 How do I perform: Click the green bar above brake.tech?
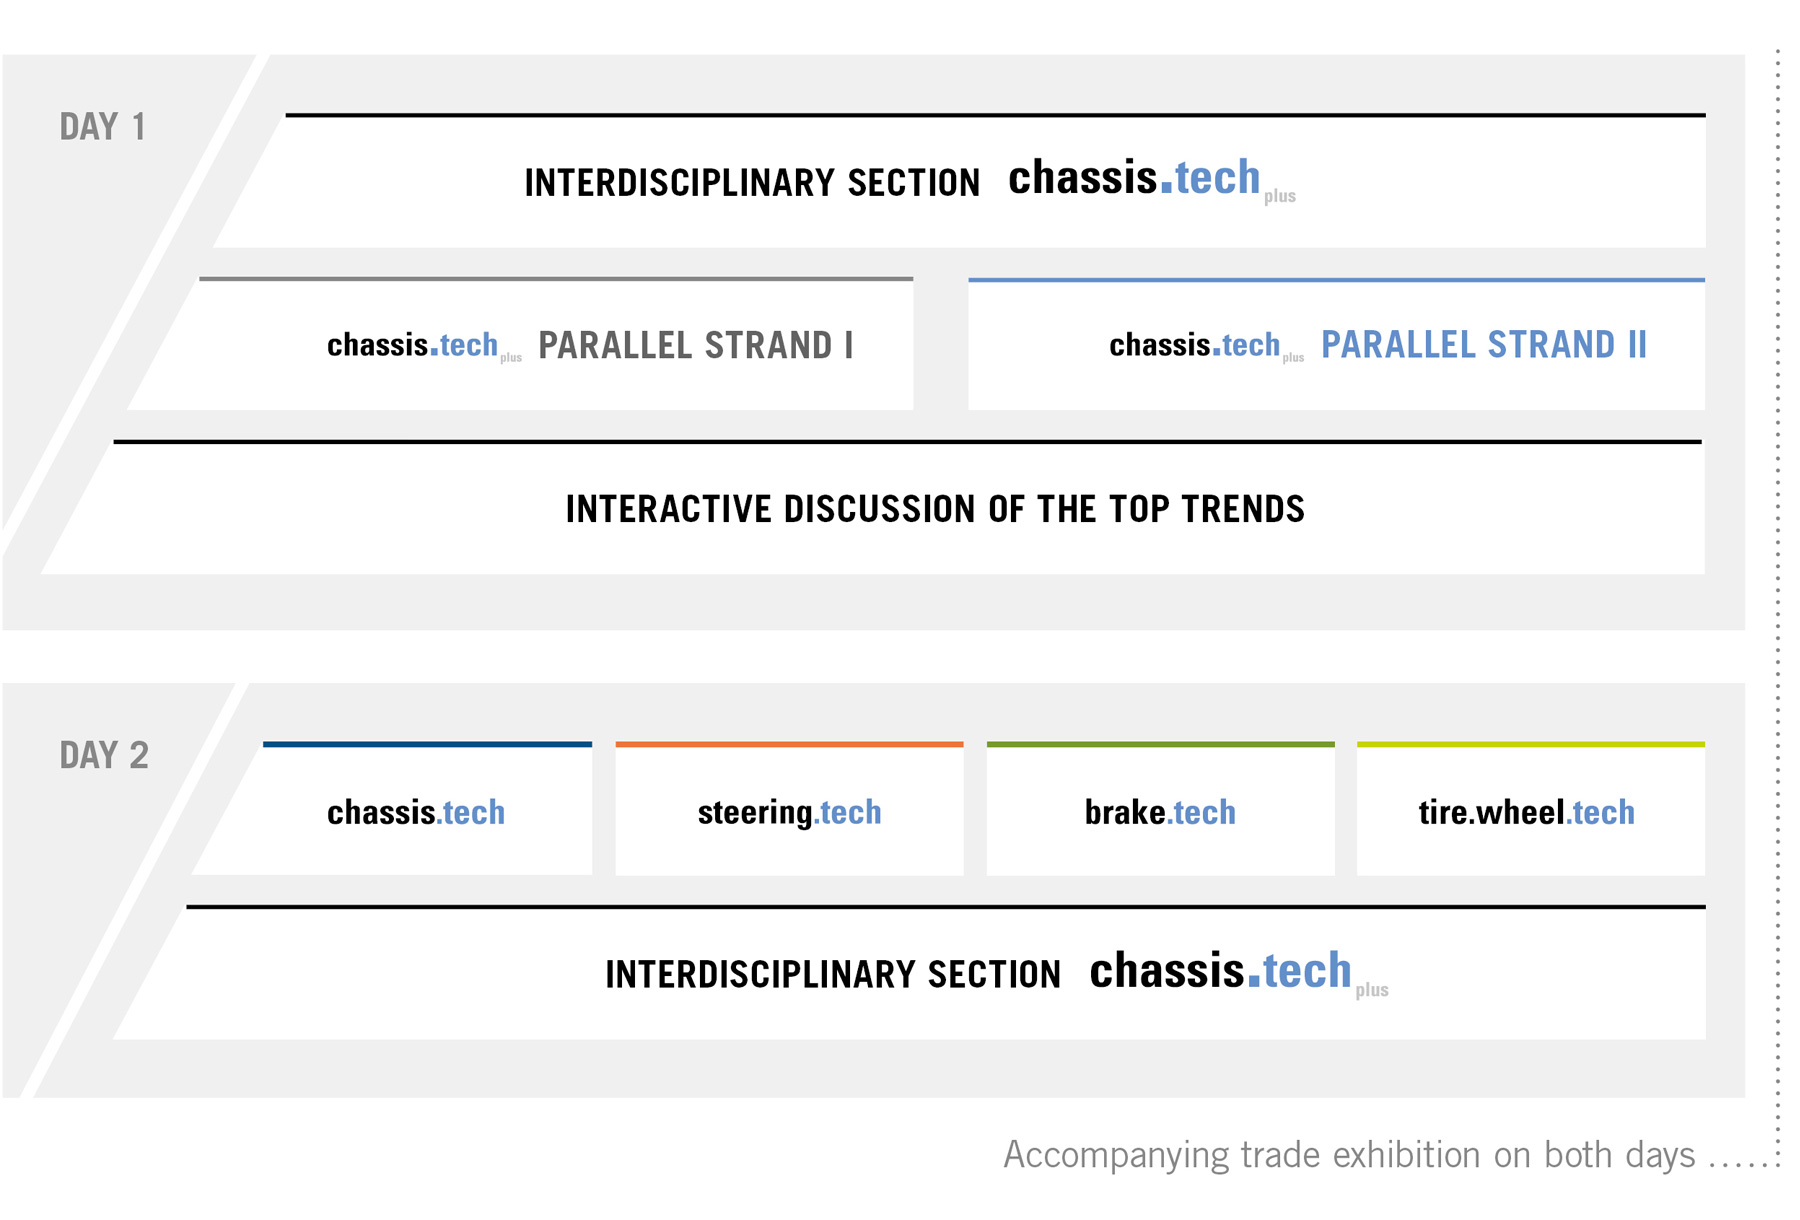pyautogui.click(x=1160, y=744)
